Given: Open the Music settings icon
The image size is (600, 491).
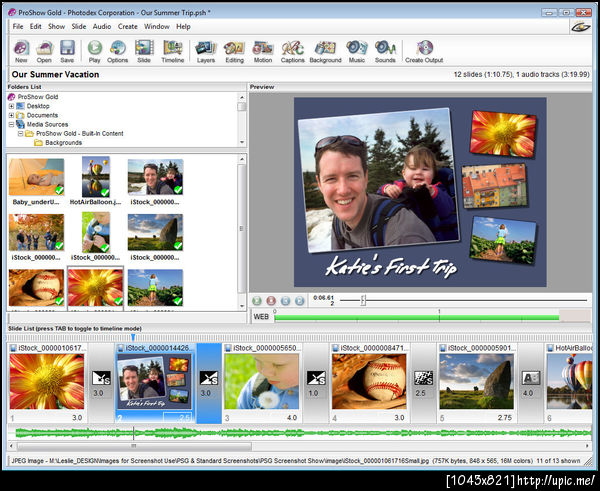Looking at the screenshot, I should pos(356,48).
